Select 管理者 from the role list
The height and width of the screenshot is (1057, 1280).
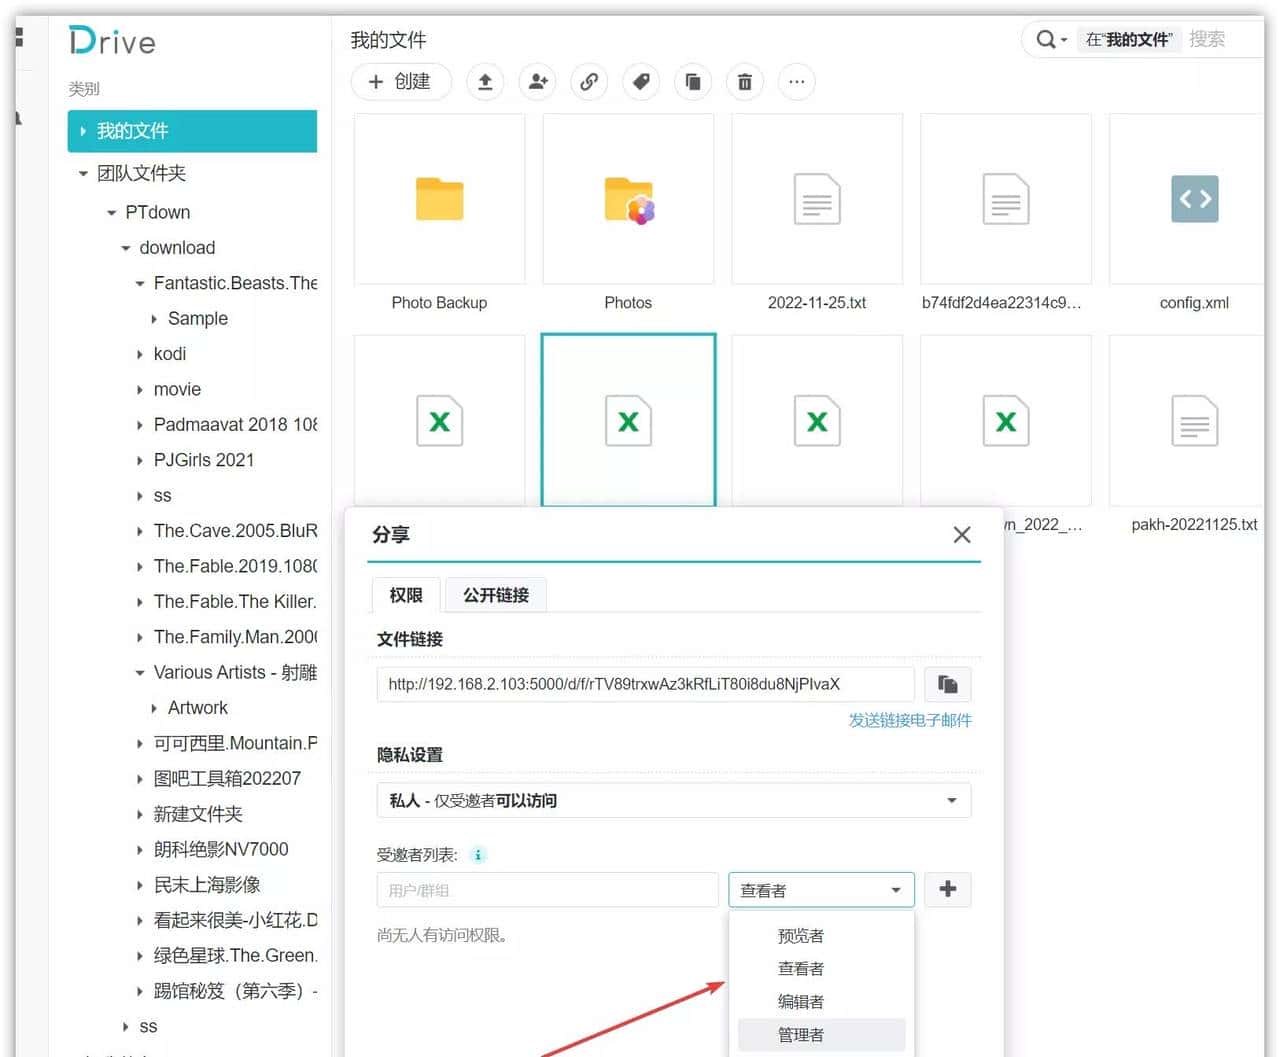[801, 1035]
